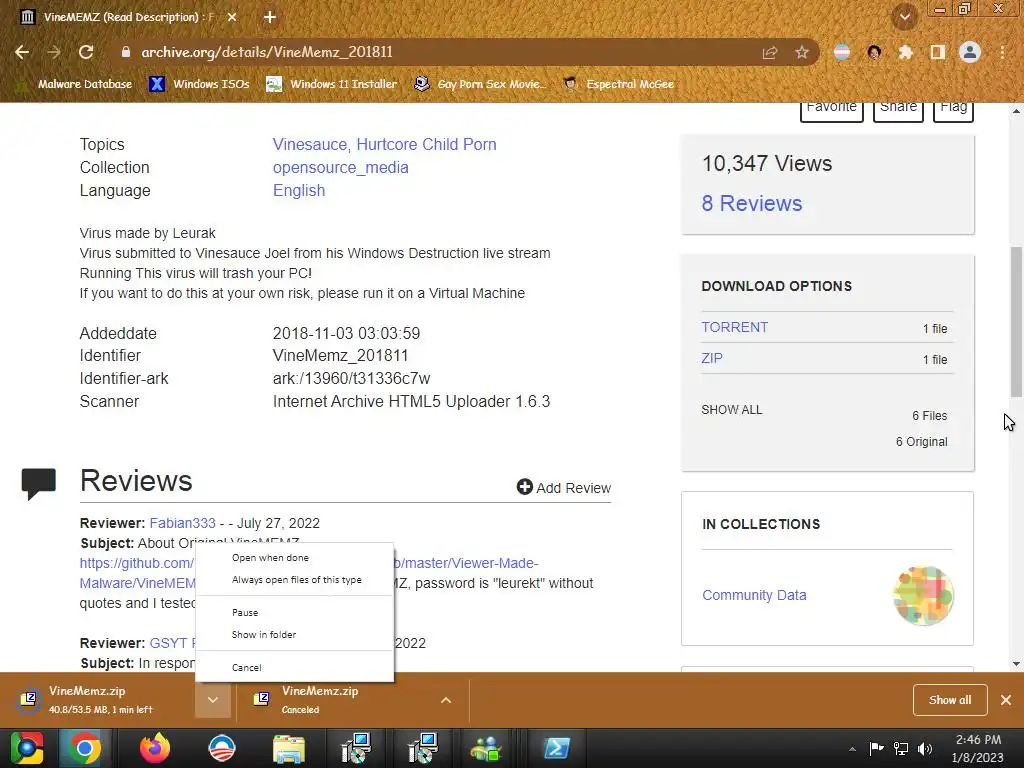Open a new tab
This screenshot has width=1024, height=768.
[270, 17]
